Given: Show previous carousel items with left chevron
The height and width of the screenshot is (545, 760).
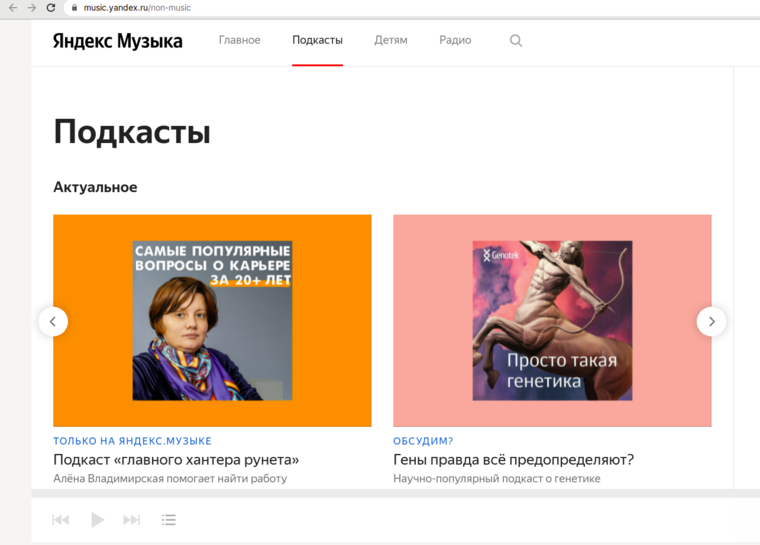Looking at the screenshot, I should point(53,321).
